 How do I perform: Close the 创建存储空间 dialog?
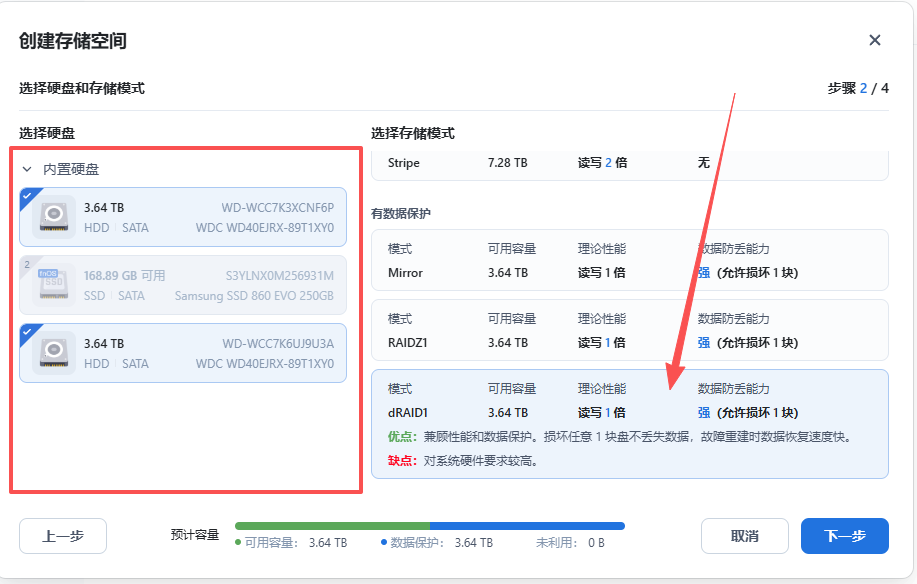click(874, 40)
